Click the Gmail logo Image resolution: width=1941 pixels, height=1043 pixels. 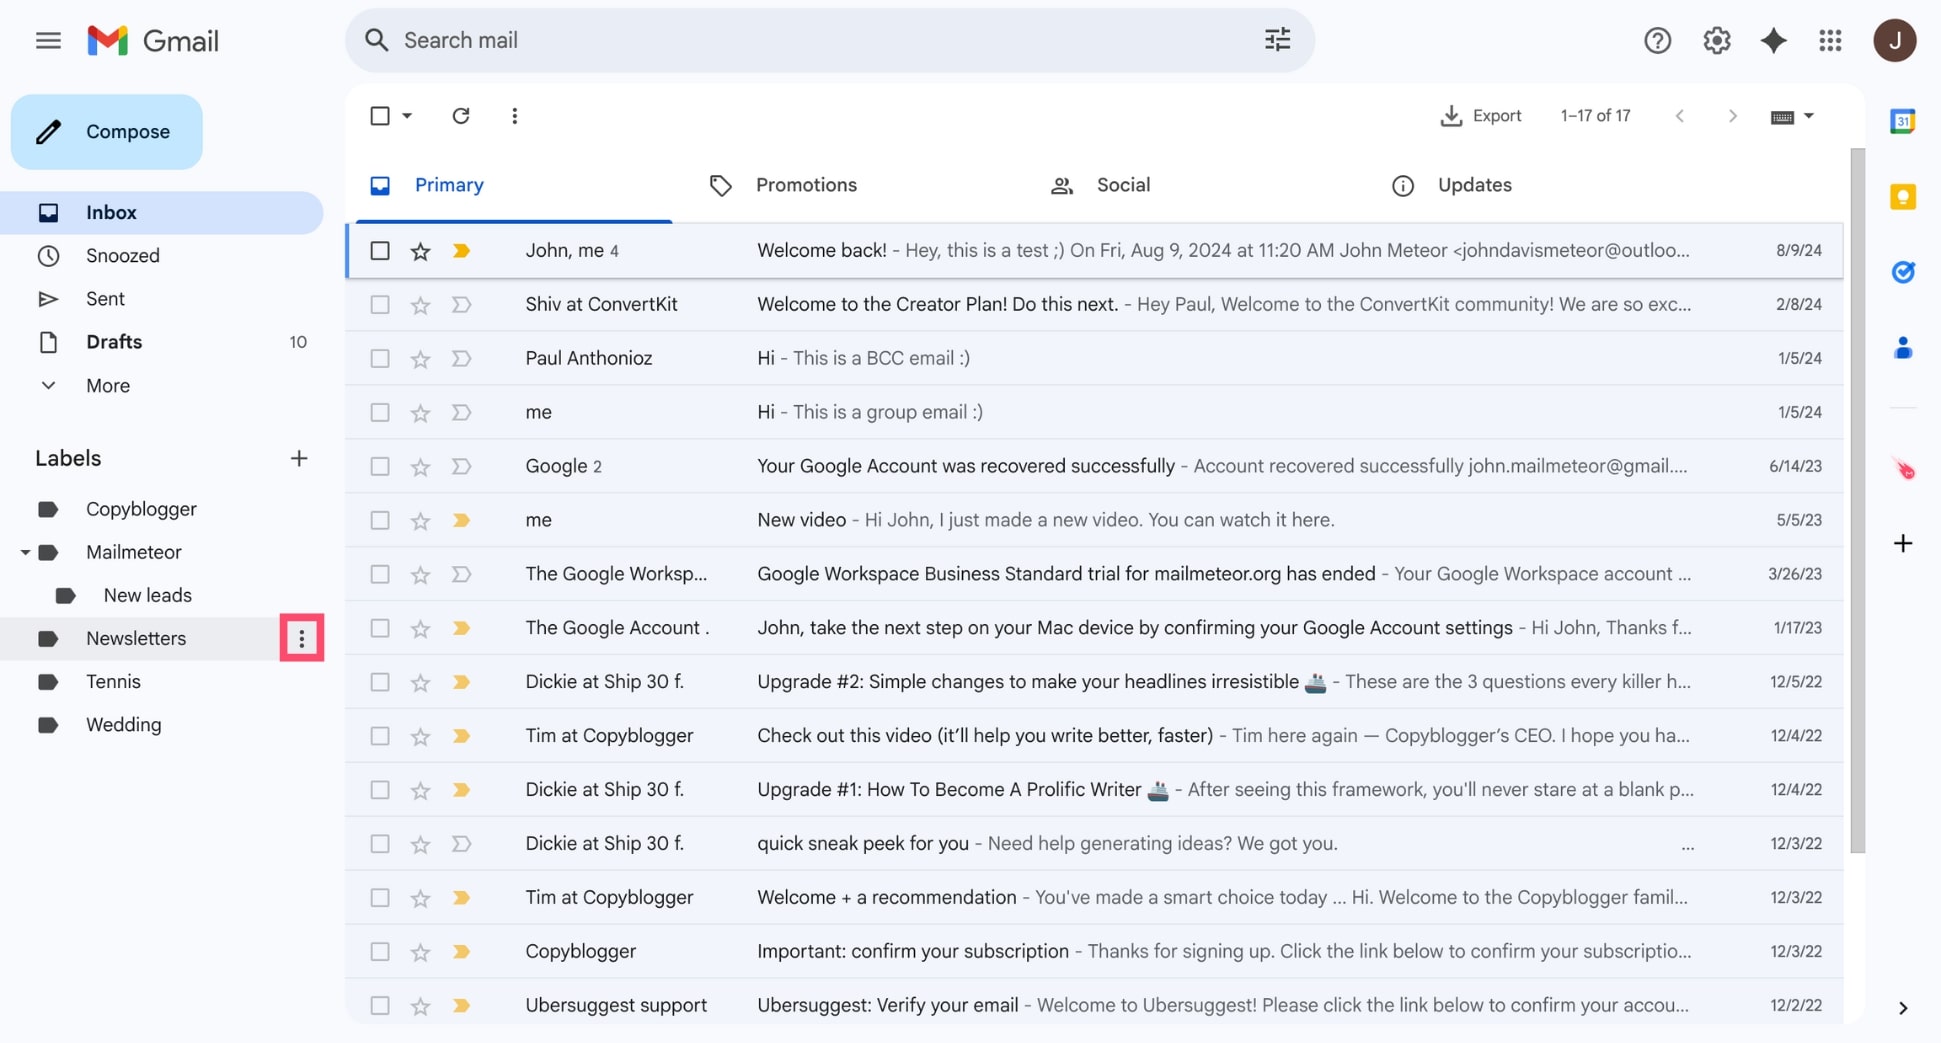click(x=153, y=40)
